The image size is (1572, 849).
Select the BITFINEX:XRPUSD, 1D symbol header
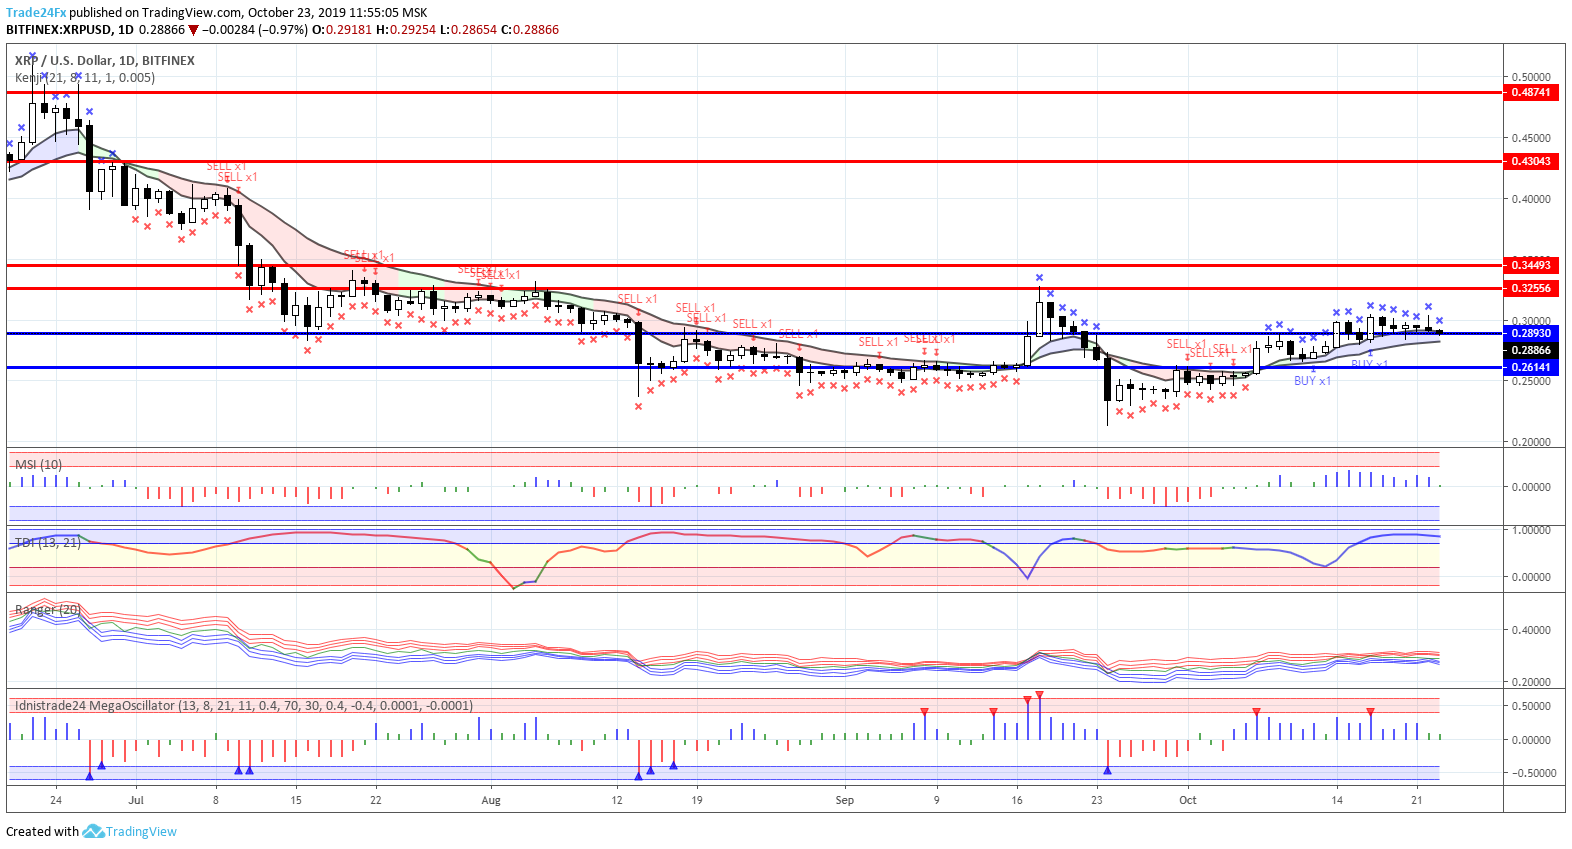(70, 30)
